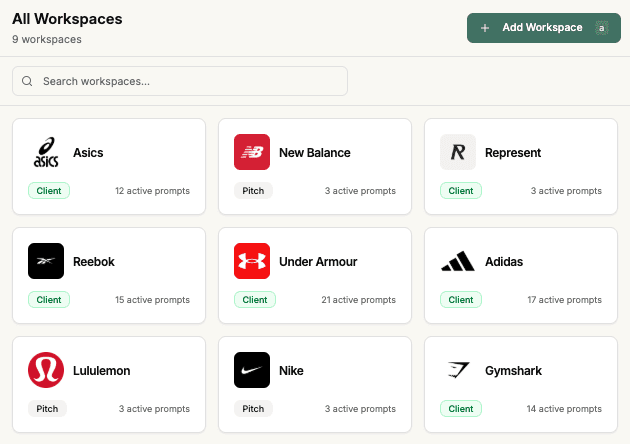Select the Gymshark logo icon
Image resolution: width=630 pixels, height=444 pixels.
(x=458, y=370)
